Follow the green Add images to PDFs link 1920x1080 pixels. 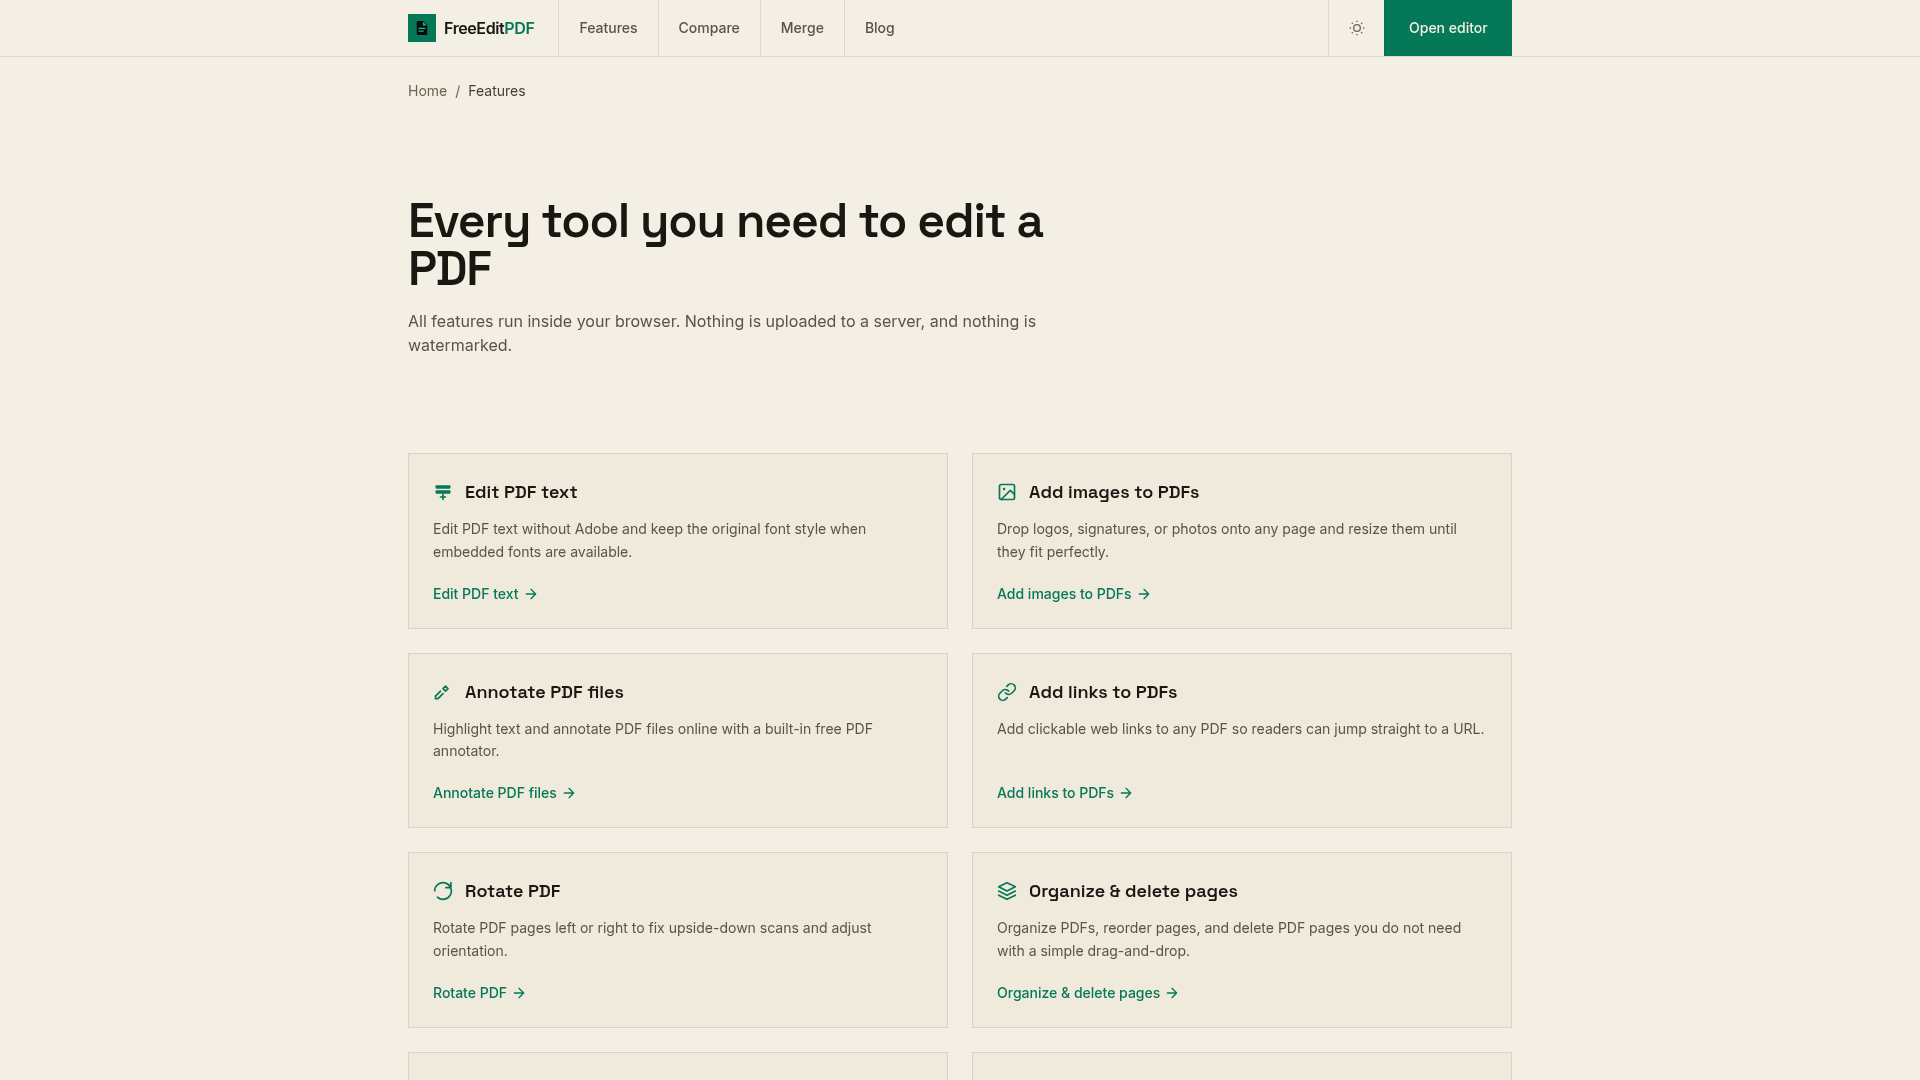1073,594
